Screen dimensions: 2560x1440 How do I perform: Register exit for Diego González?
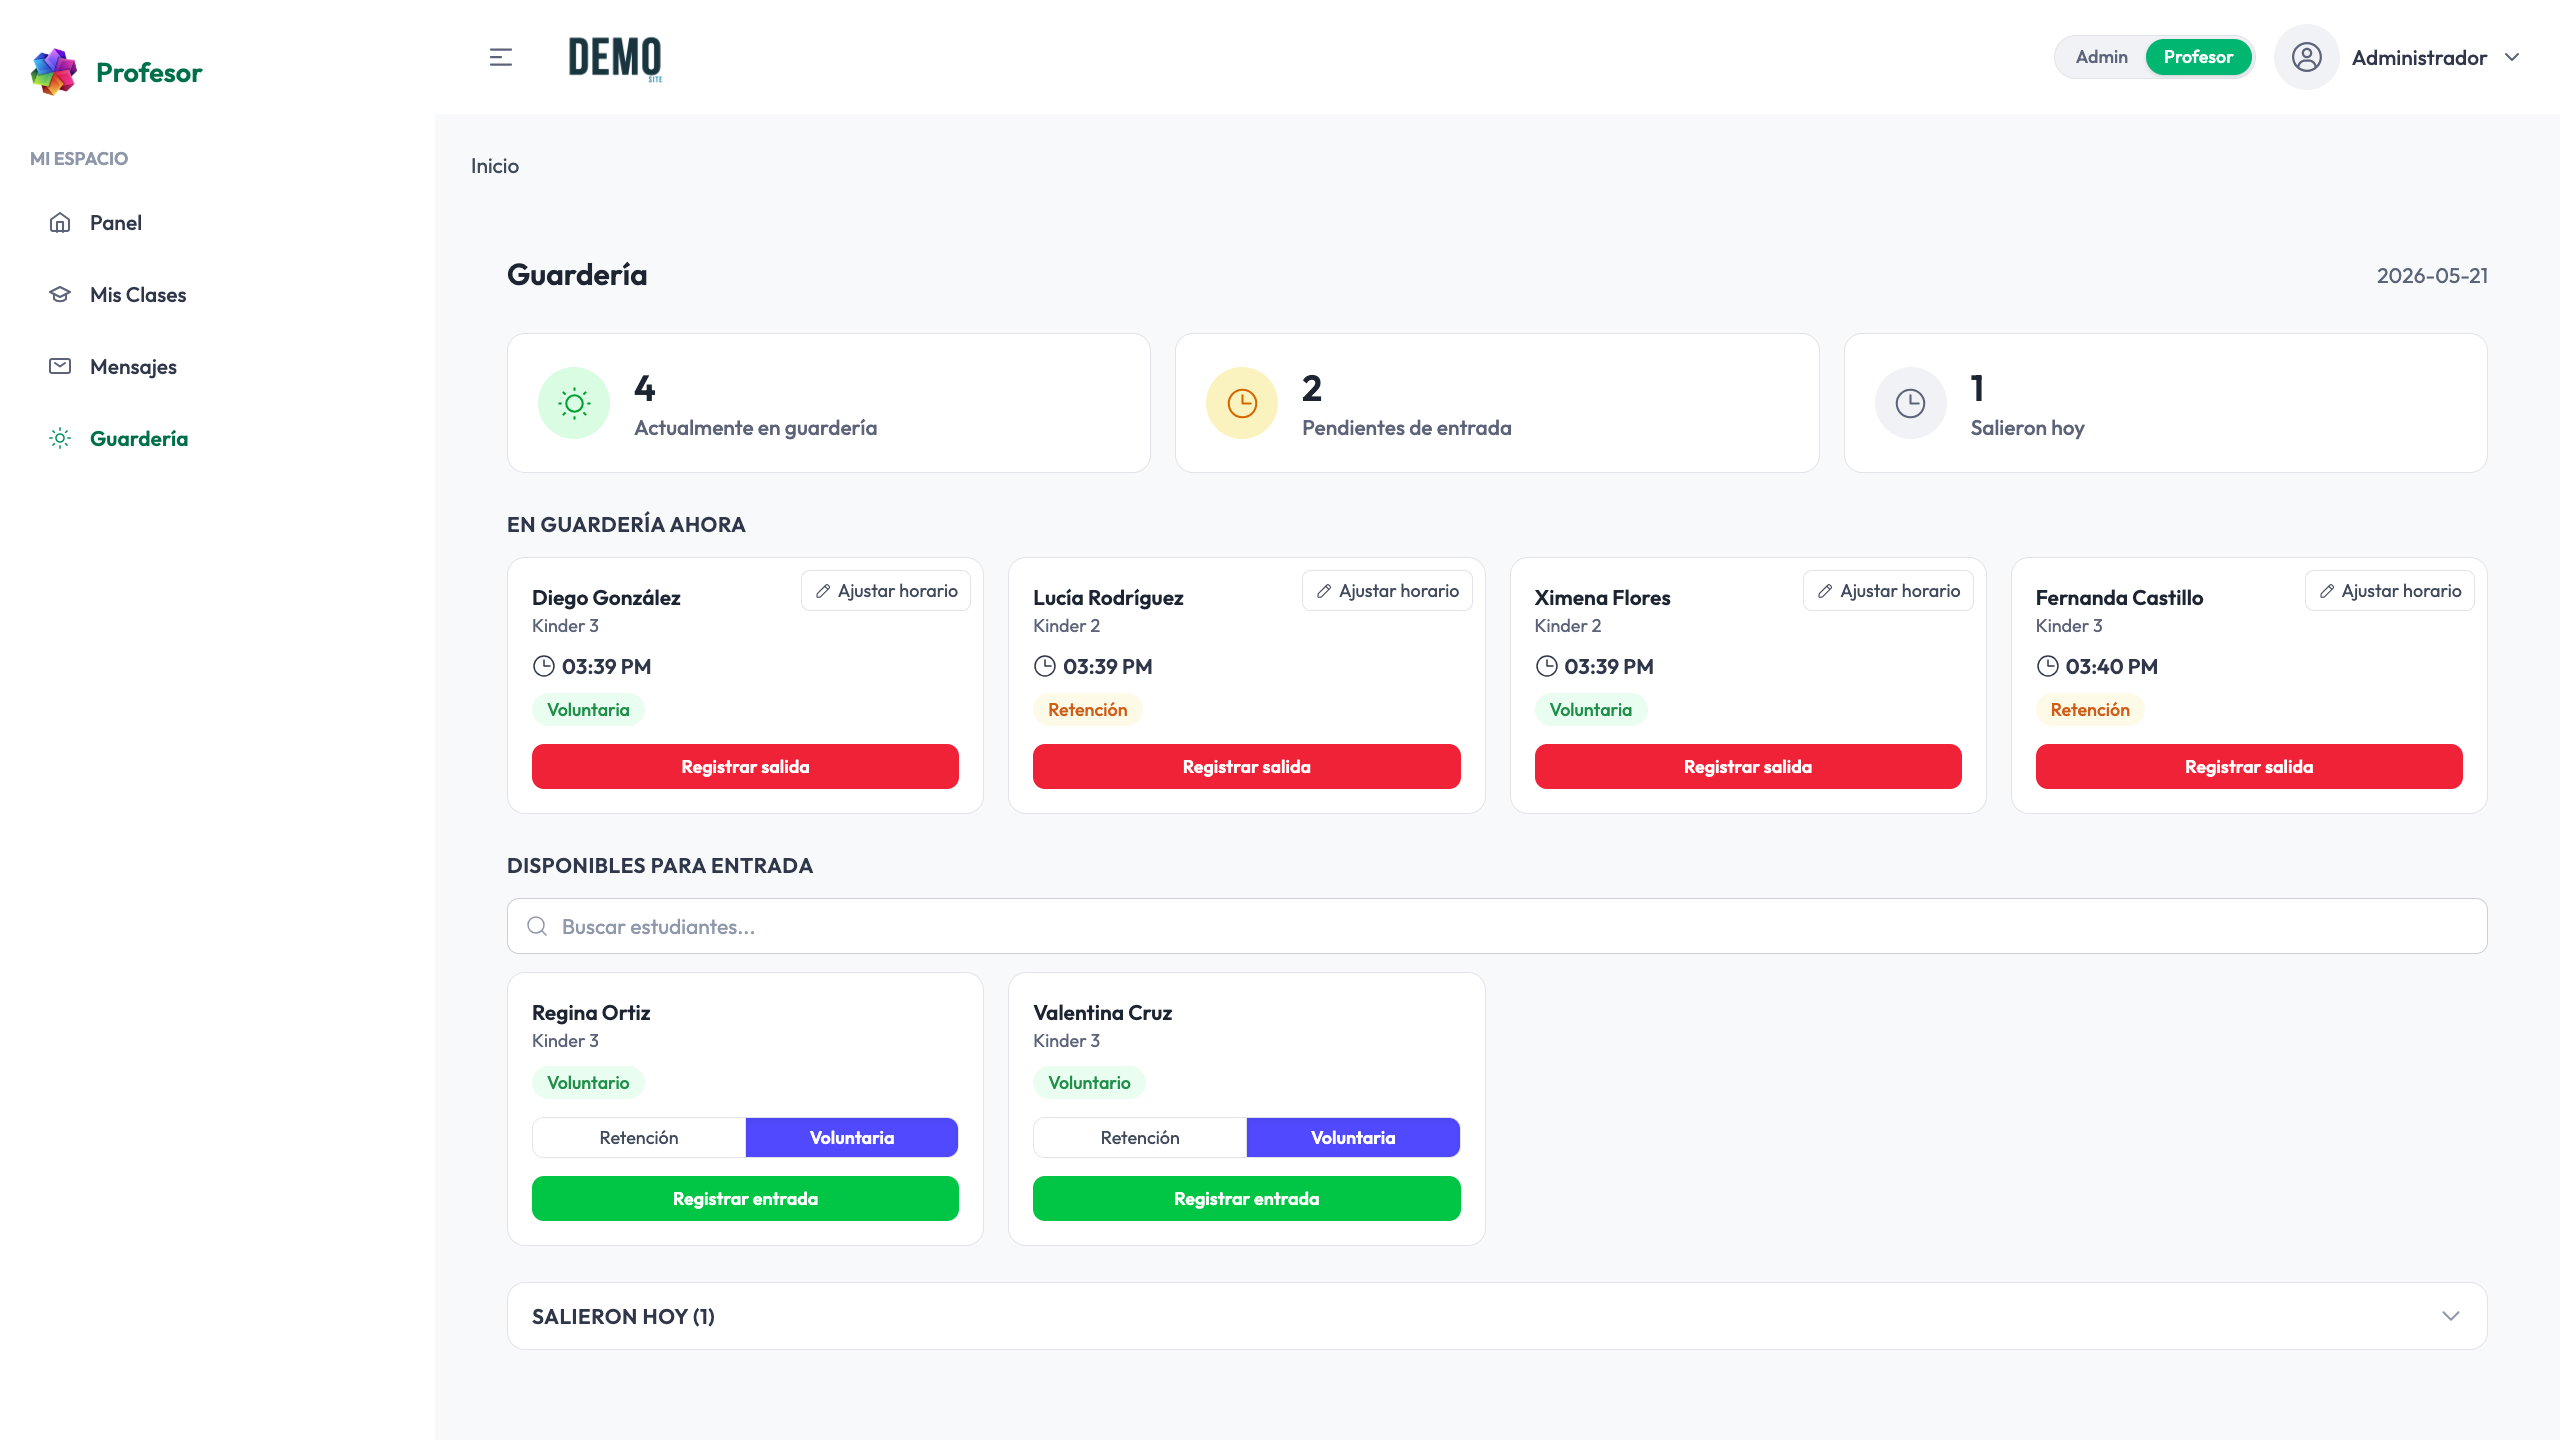pyautogui.click(x=745, y=766)
